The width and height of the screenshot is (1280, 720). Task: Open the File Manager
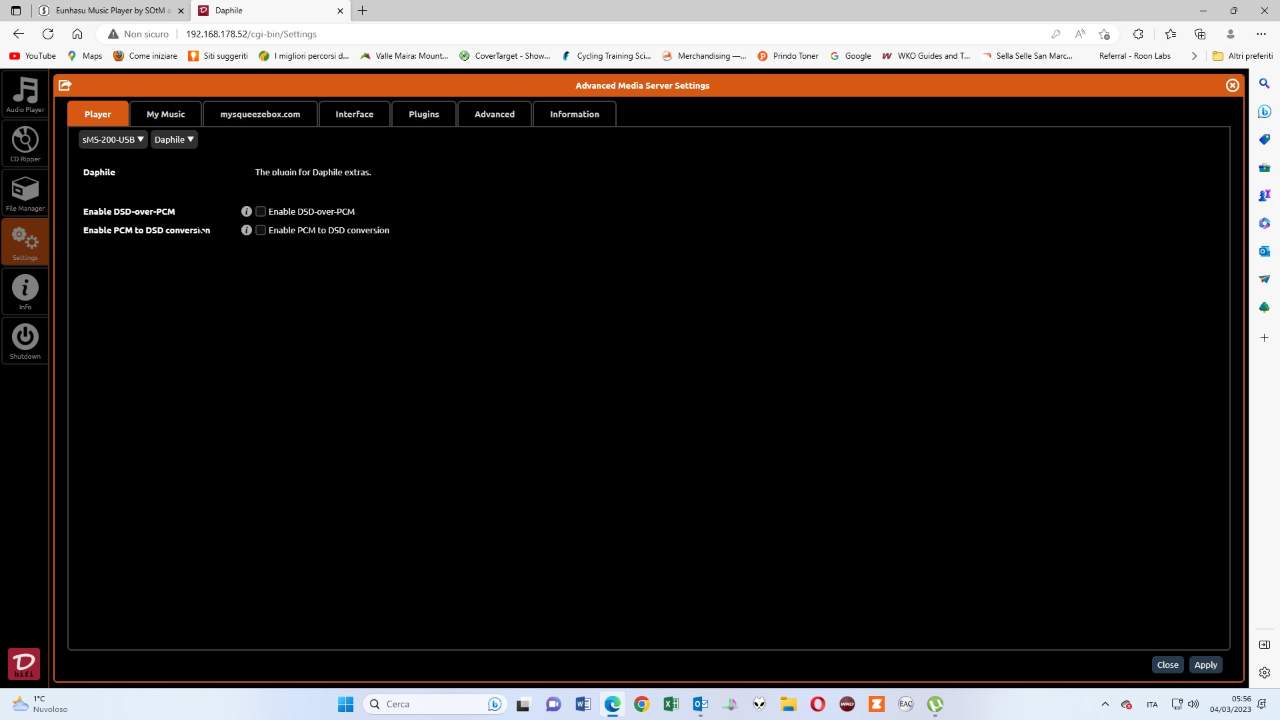click(x=25, y=192)
